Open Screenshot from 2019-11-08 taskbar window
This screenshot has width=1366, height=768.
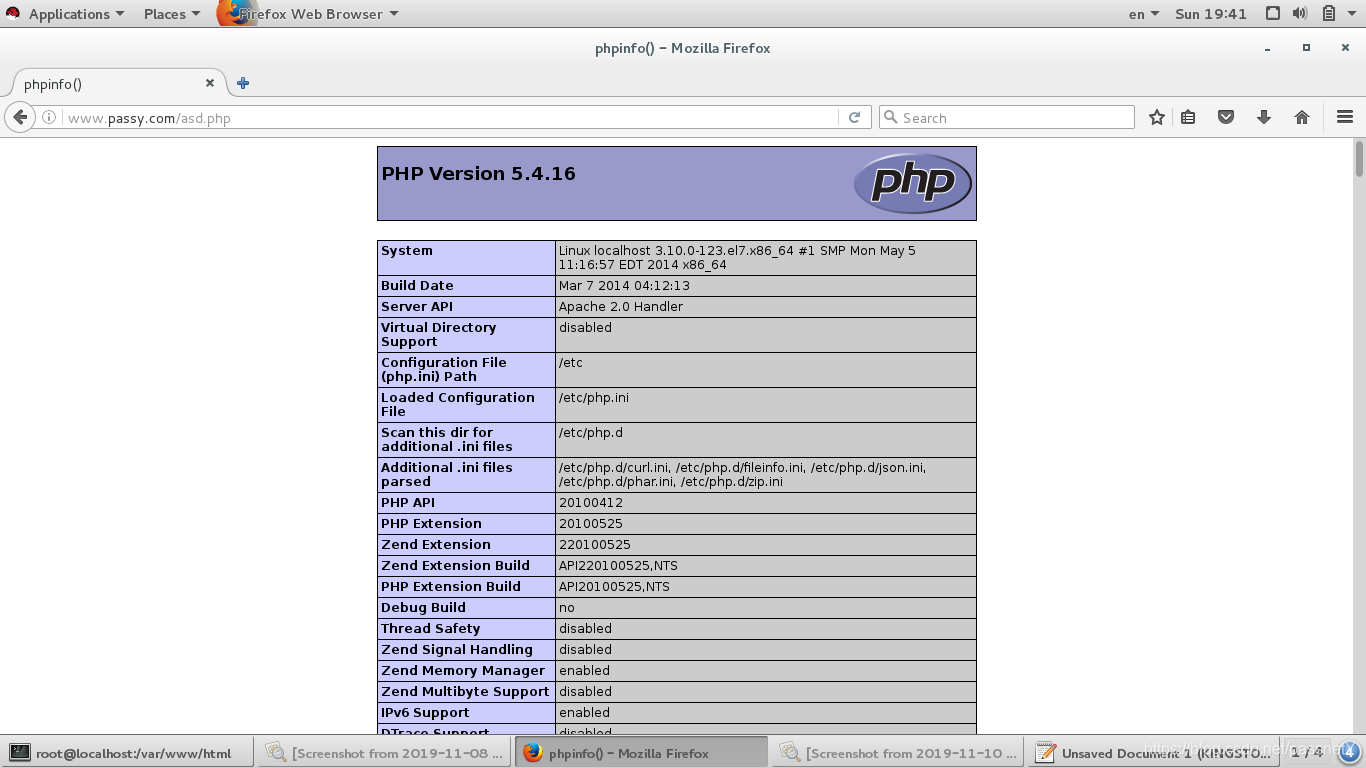click(x=385, y=753)
